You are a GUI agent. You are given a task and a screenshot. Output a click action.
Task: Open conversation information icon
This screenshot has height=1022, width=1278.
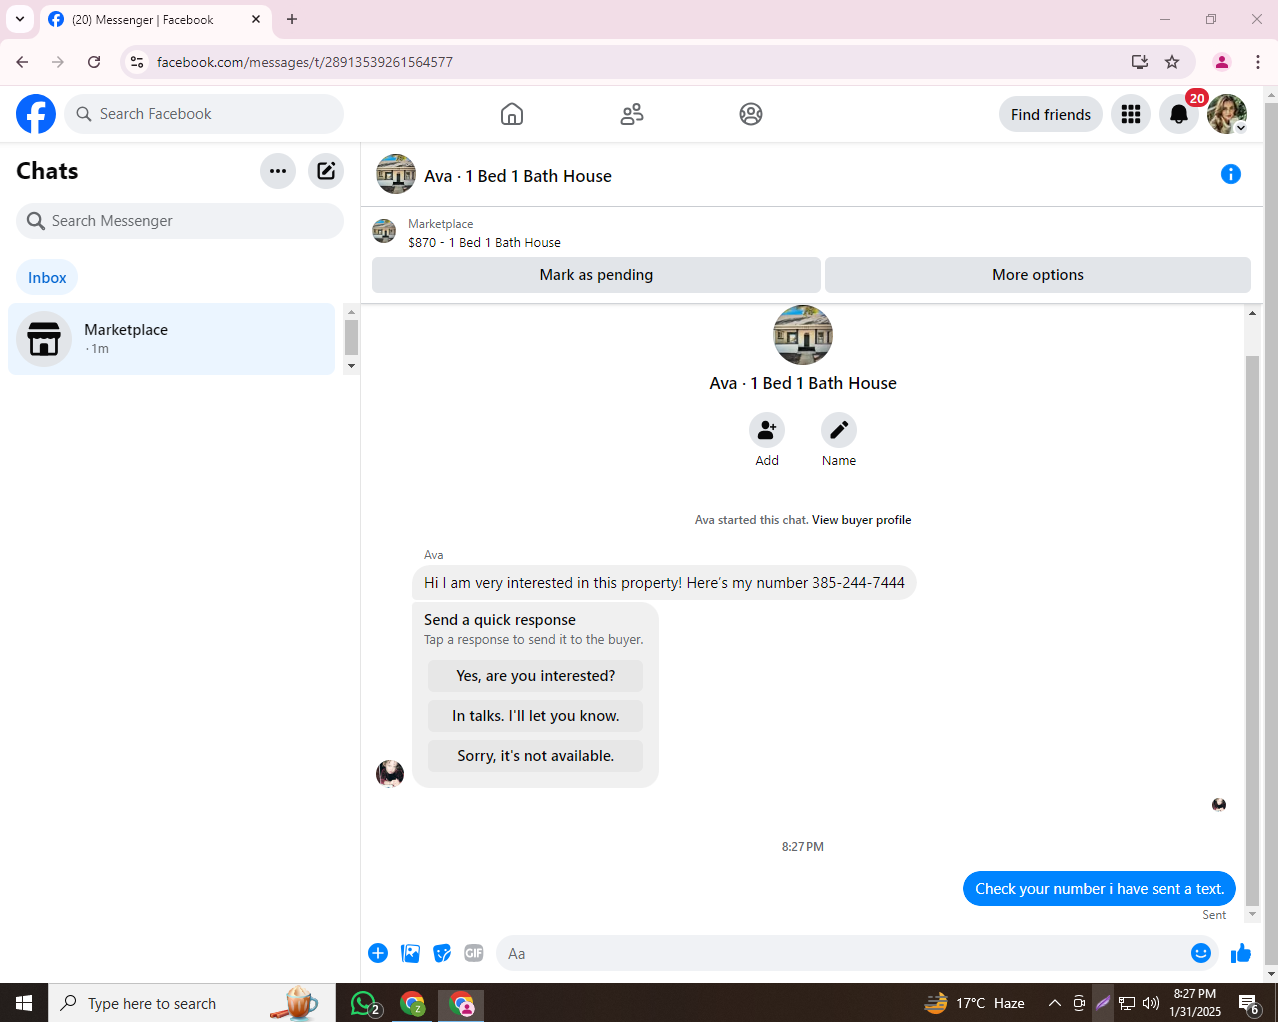tap(1231, 174)
